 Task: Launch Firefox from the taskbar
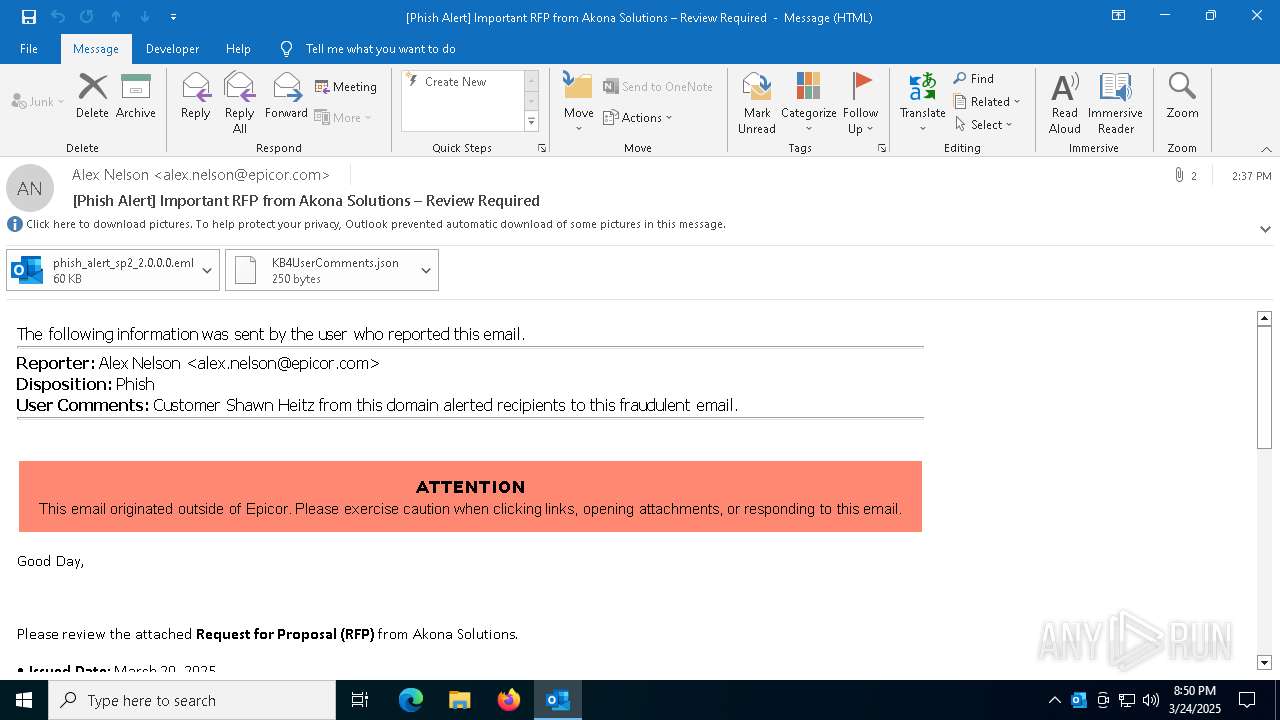click(508, 700)
